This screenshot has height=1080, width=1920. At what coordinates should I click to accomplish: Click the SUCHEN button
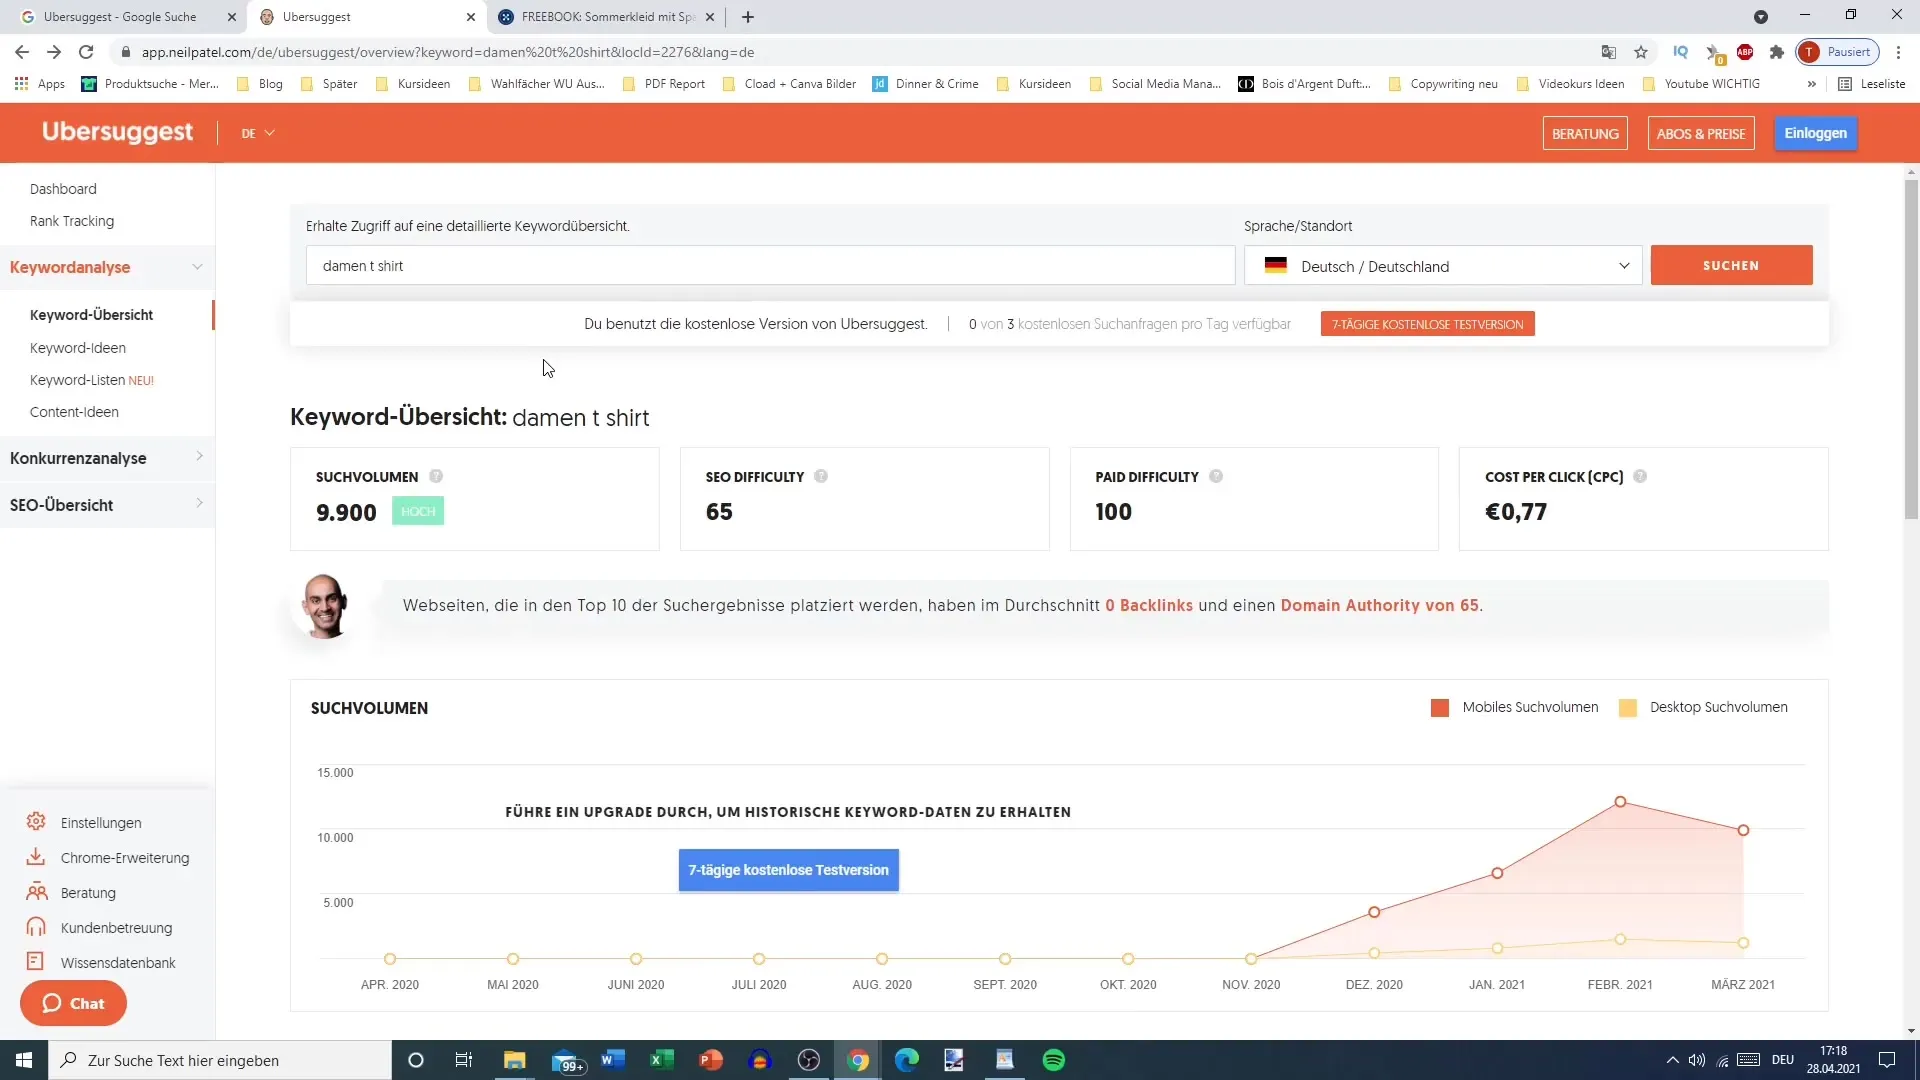click(x=1730, y=265)
